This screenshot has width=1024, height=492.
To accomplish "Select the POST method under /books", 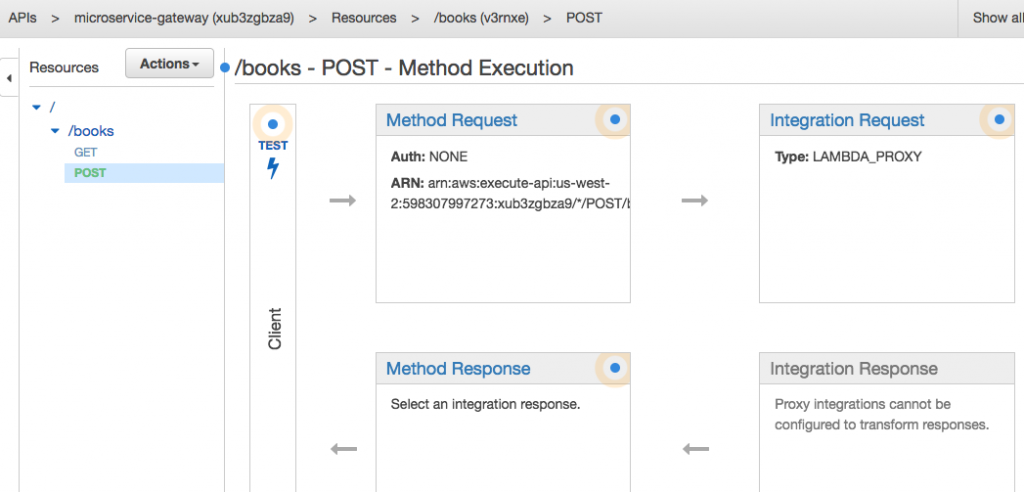I will (x=90, y=173).
